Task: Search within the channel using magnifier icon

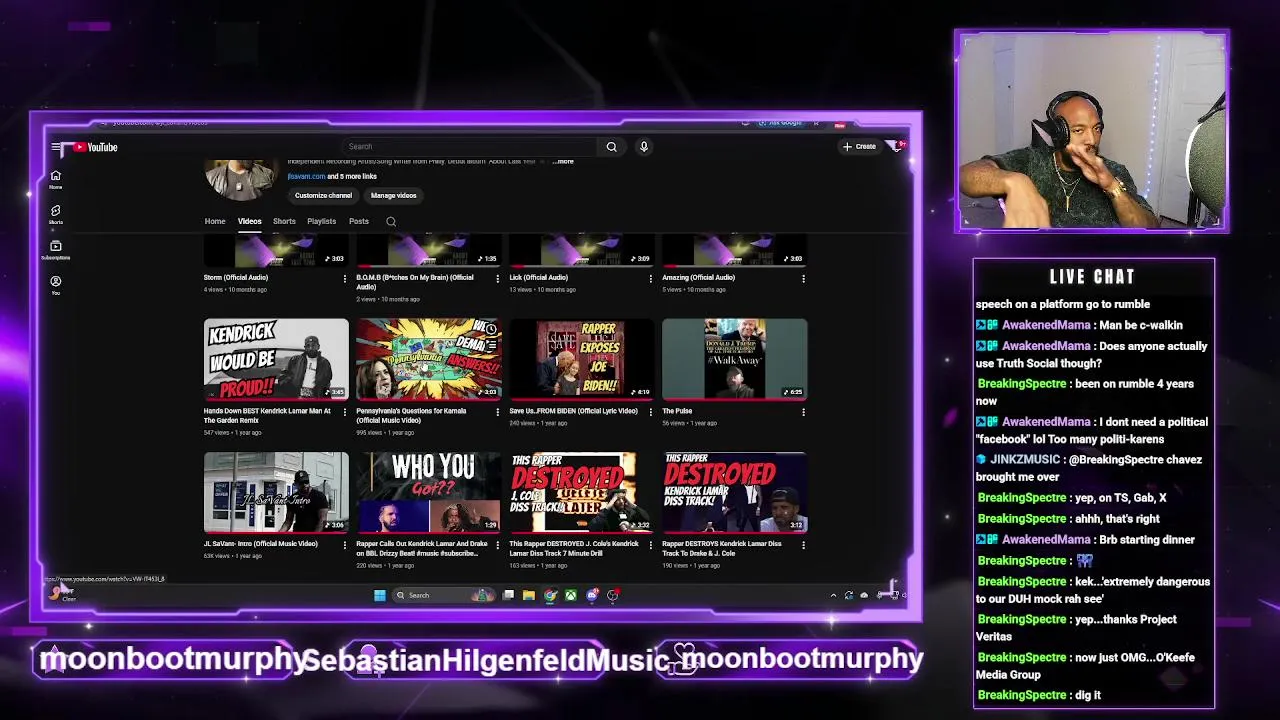Action: point(391,222)
